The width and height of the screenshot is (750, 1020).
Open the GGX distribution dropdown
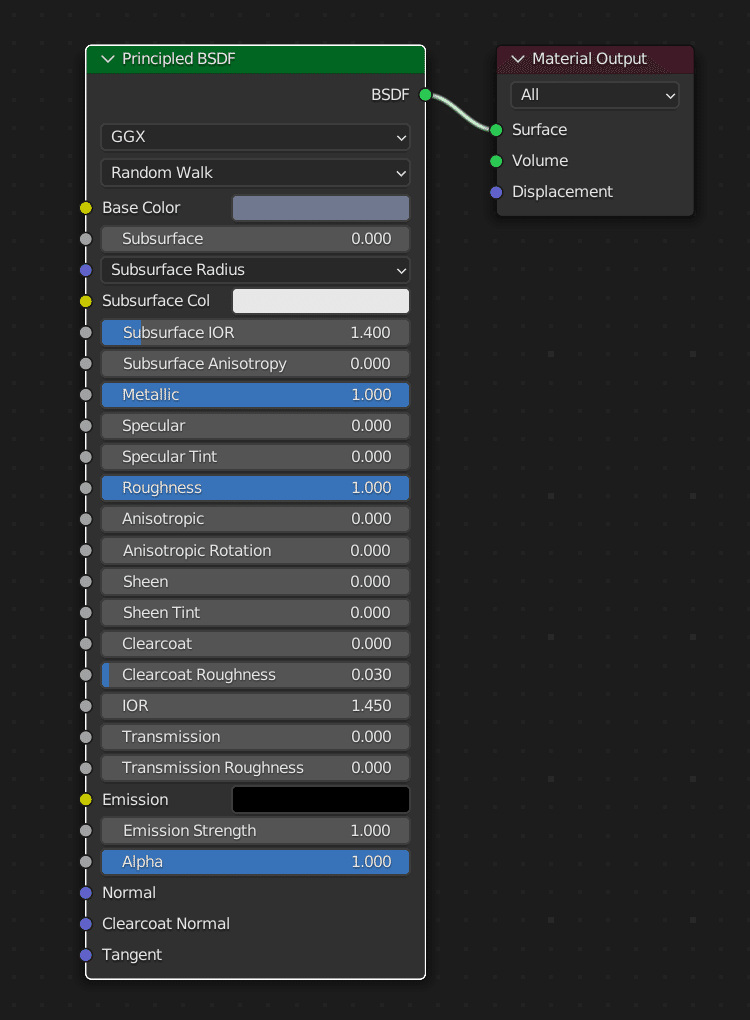256,137
